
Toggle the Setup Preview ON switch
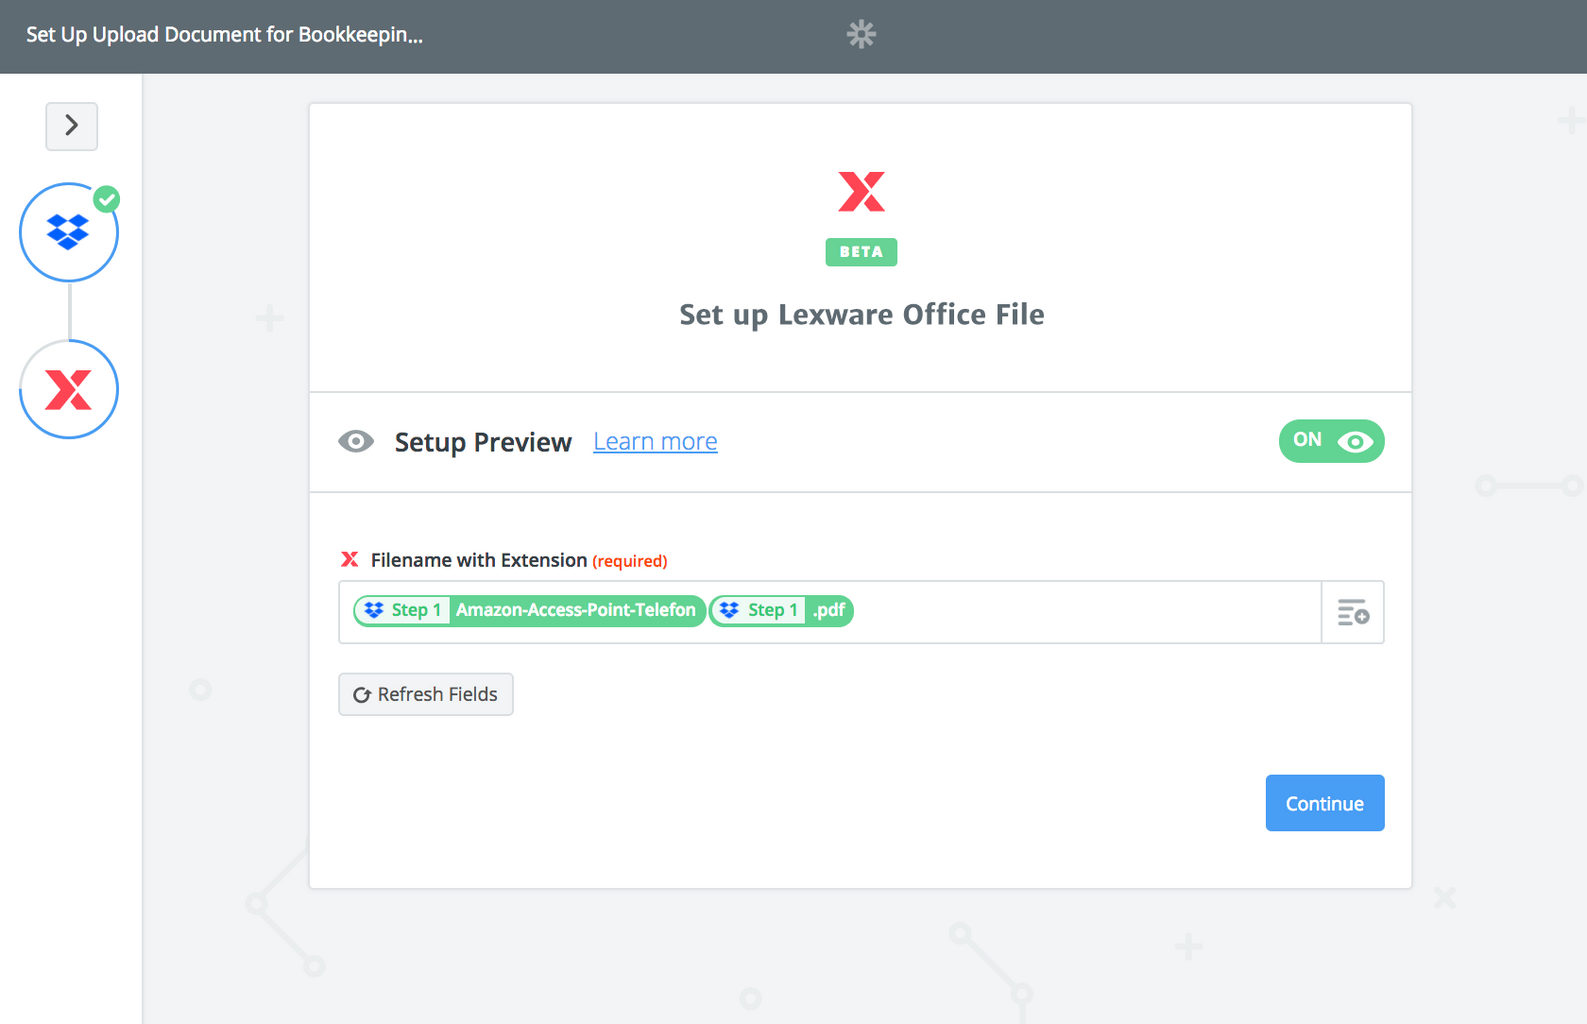coord(1330,441)
